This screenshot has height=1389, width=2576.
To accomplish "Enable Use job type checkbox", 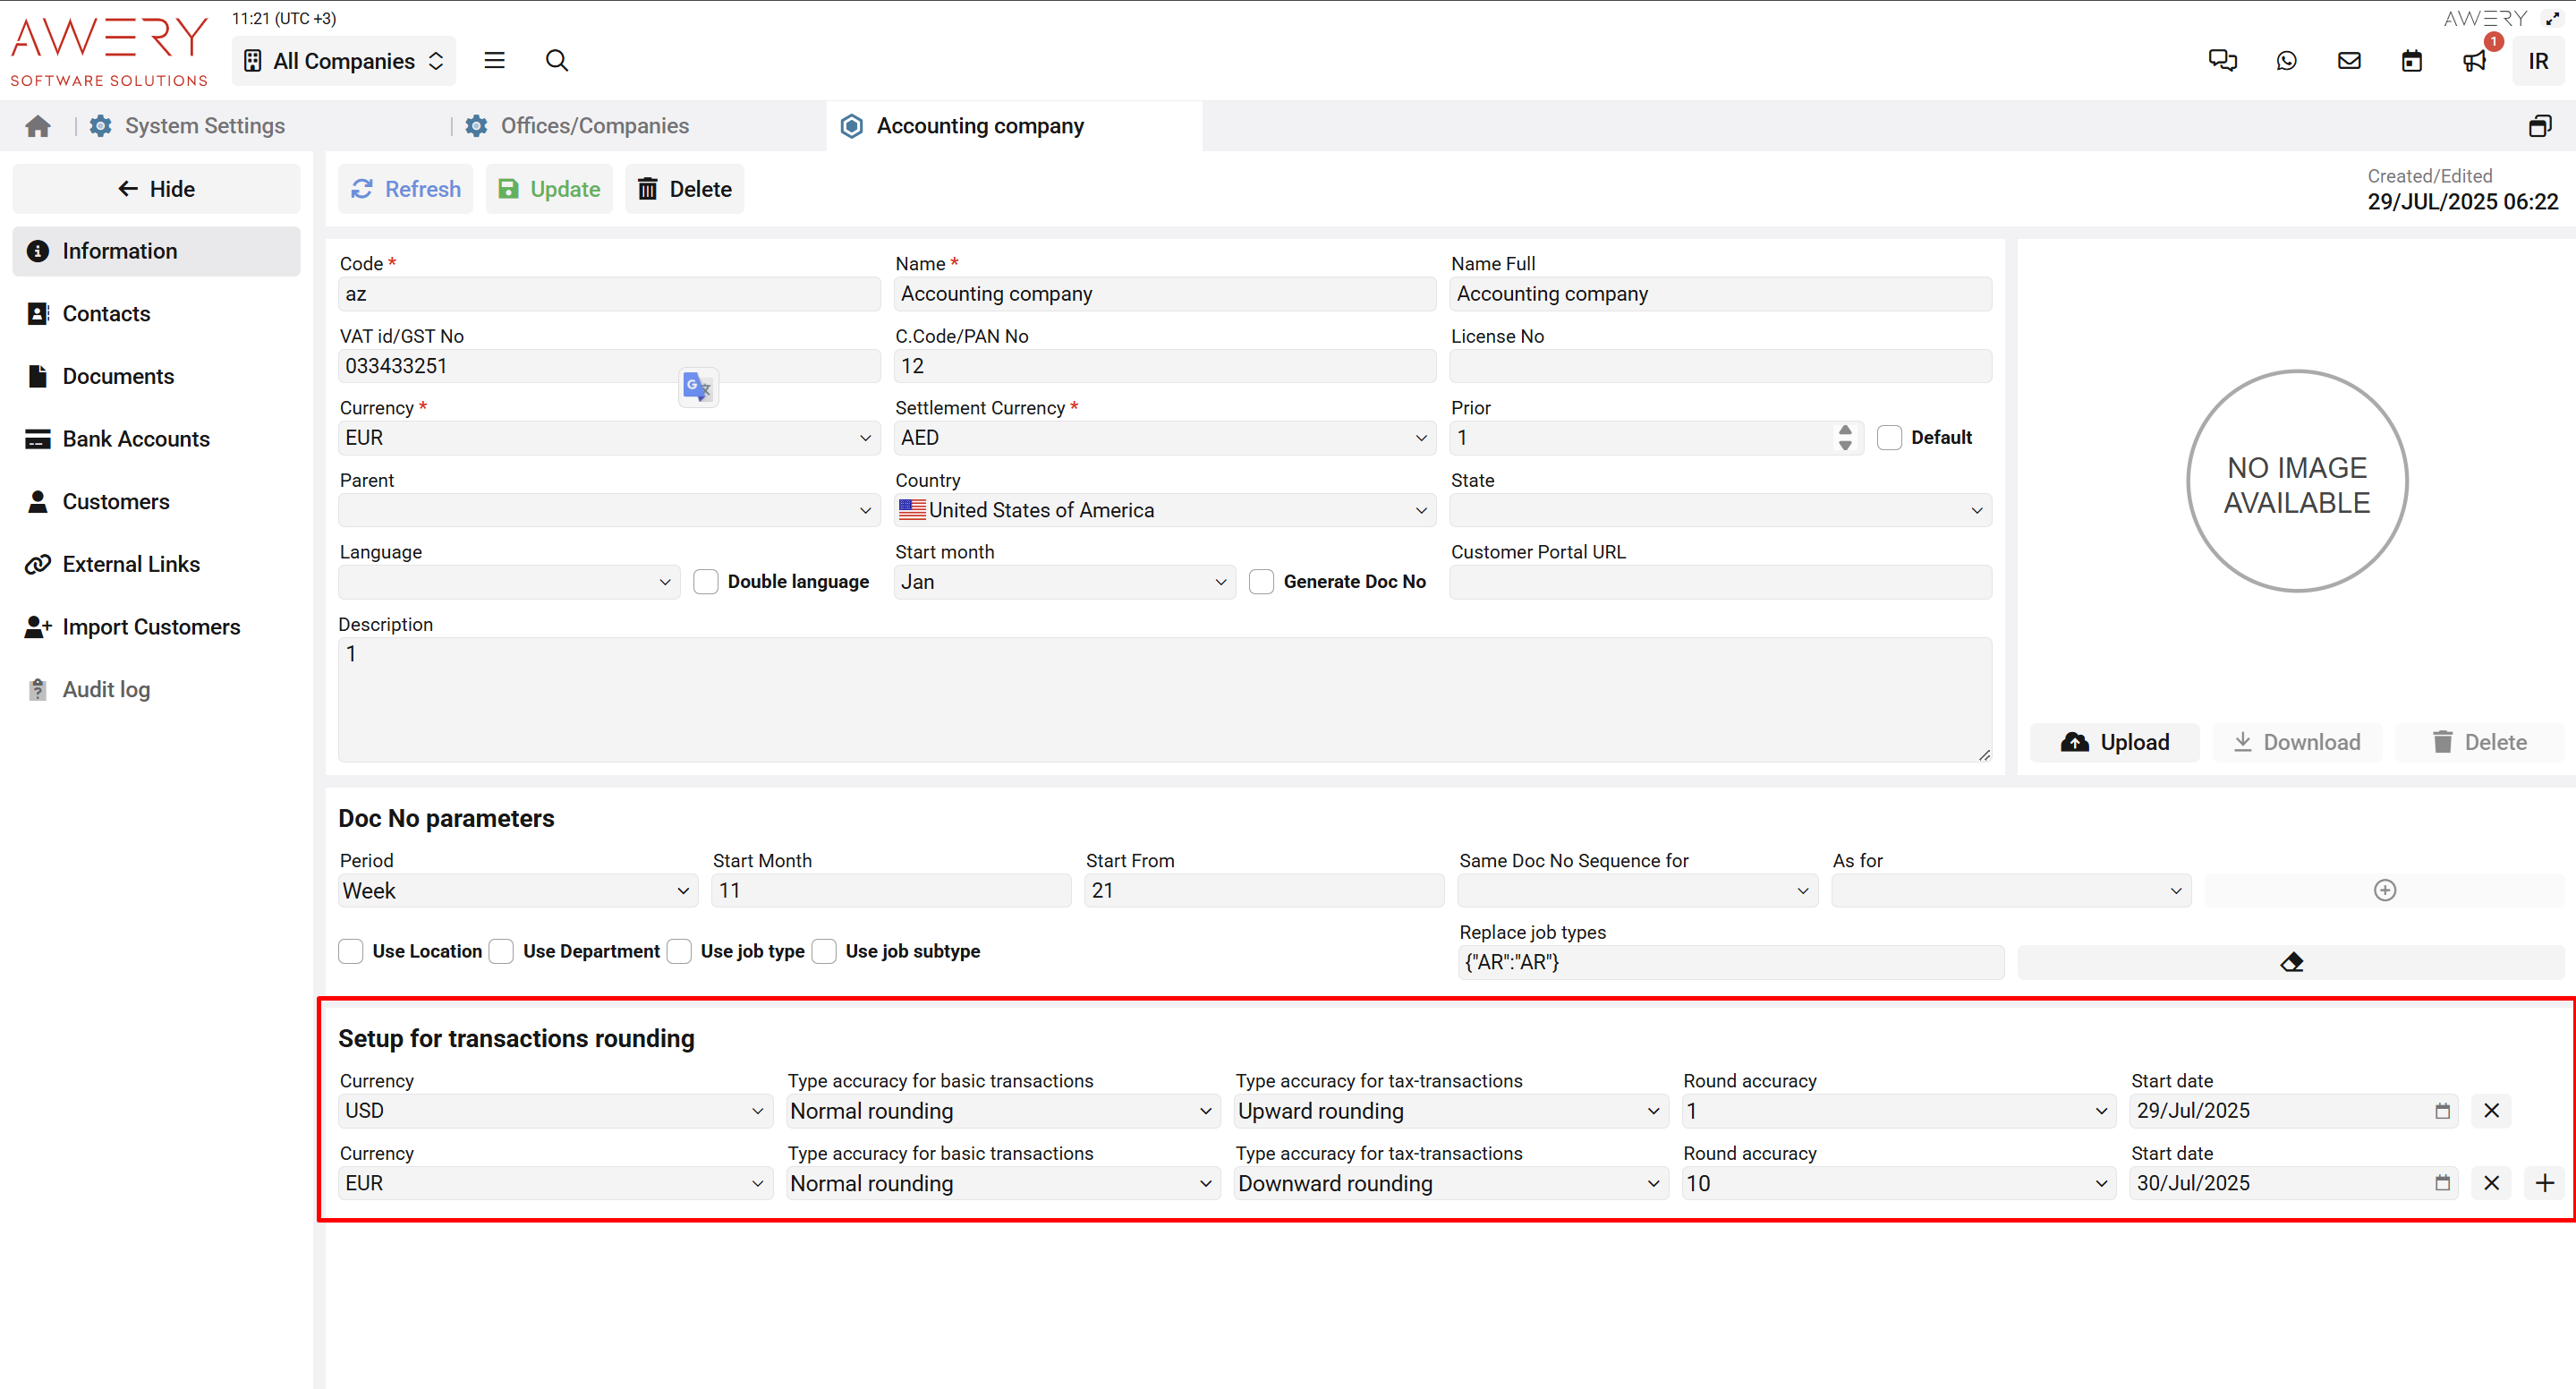I will point(679,951).
